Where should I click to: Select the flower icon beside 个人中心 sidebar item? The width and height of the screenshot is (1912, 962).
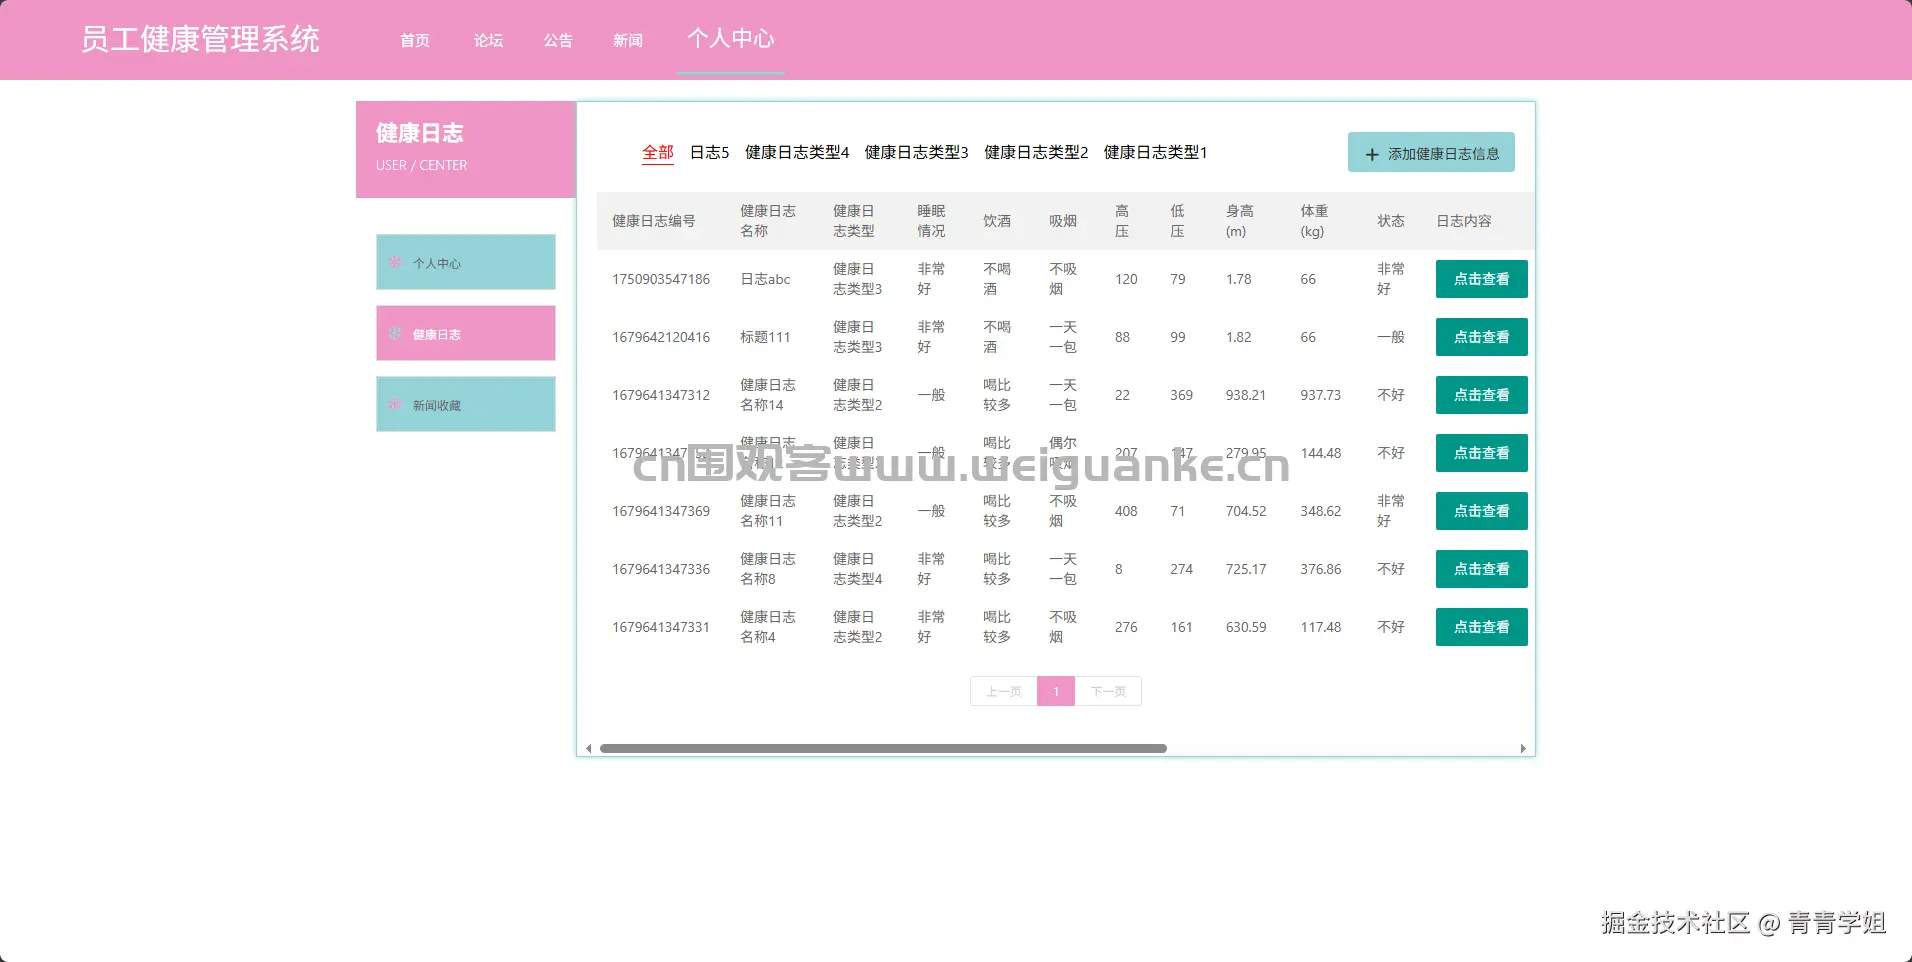point(393,262)
